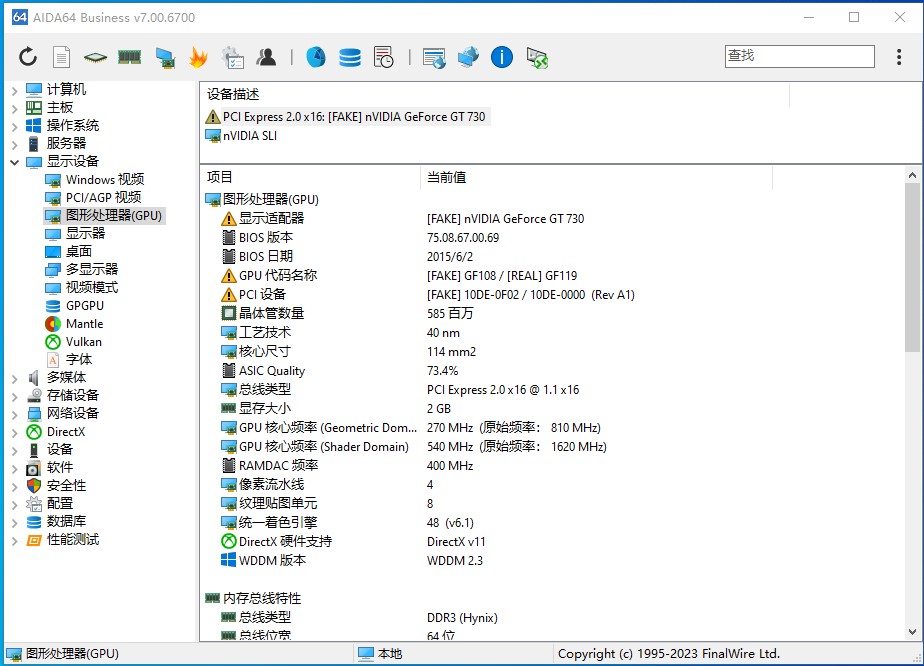This screenshot has height=666, width=924.
Task: Open the green-arrow remote monitor icon
Action: pyautogui.click(x=537, y=57)
